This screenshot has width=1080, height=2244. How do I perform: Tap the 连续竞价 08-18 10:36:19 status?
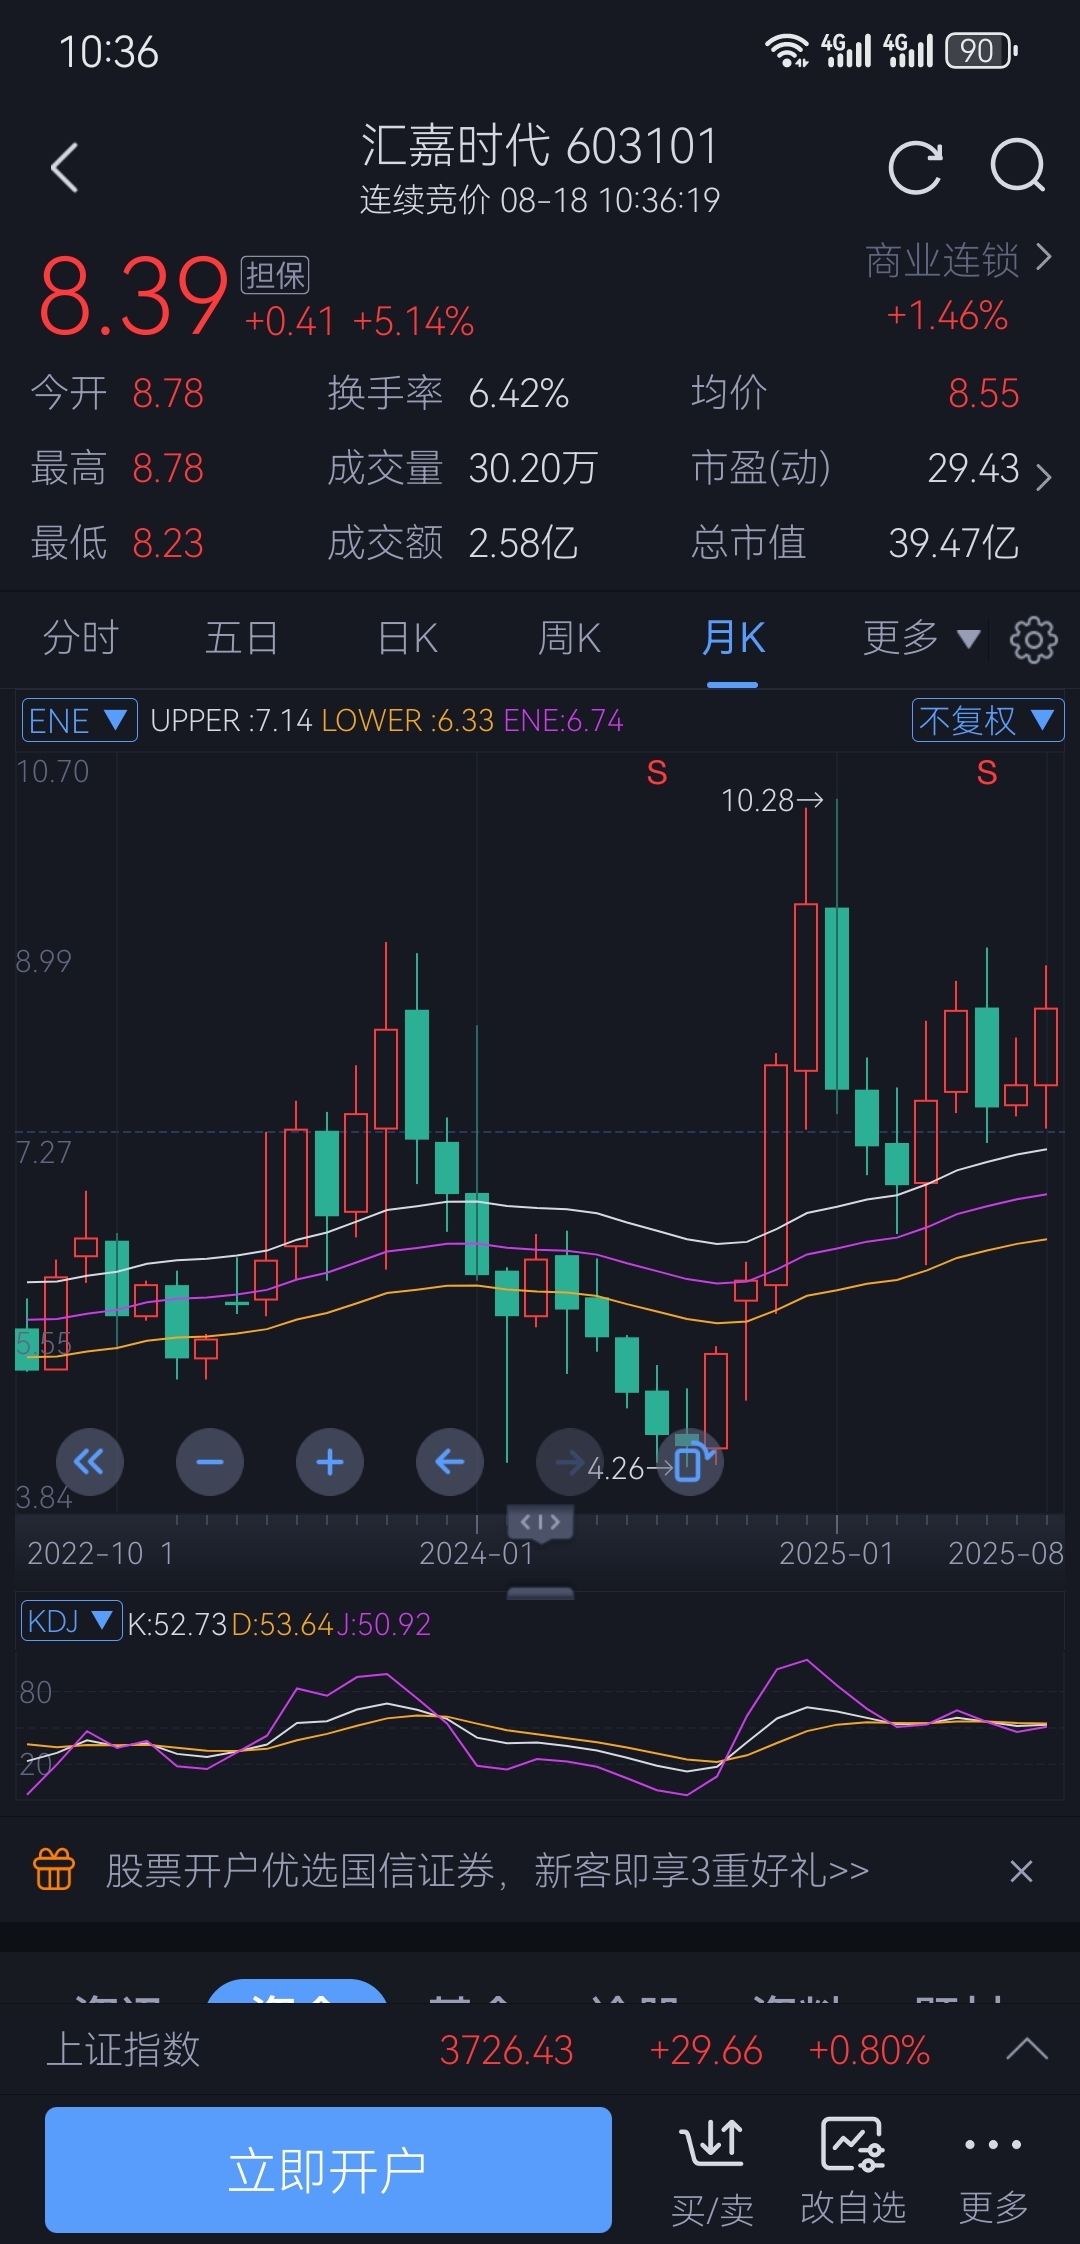click(x=540, y=200)
